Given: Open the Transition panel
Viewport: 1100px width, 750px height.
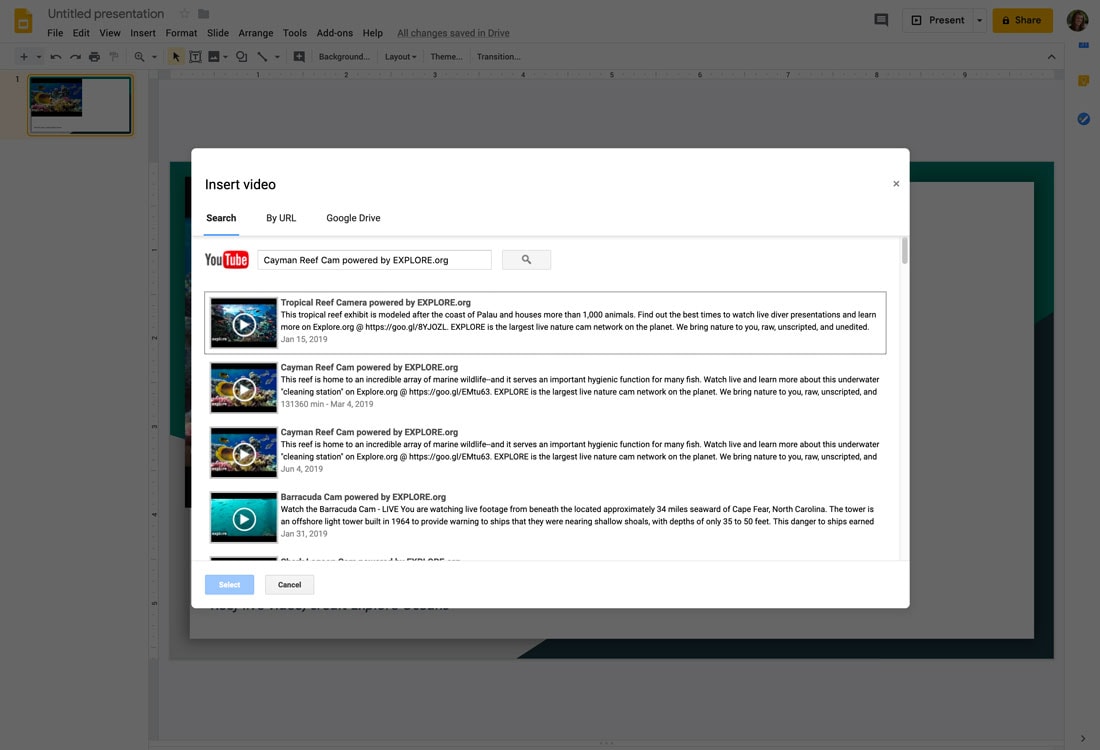Looking at the screenshot, I should tap(499, 57).
